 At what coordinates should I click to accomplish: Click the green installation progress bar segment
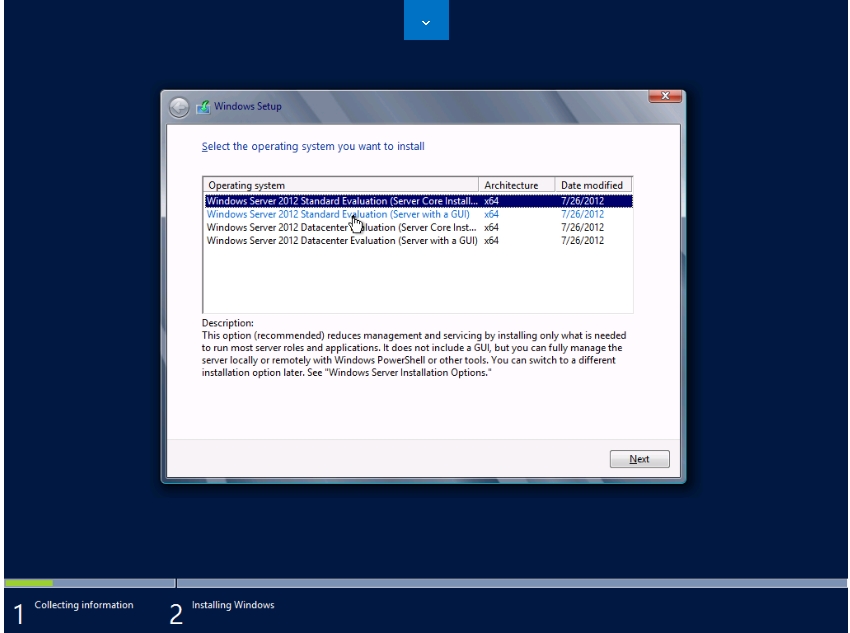tap(29, 582)
